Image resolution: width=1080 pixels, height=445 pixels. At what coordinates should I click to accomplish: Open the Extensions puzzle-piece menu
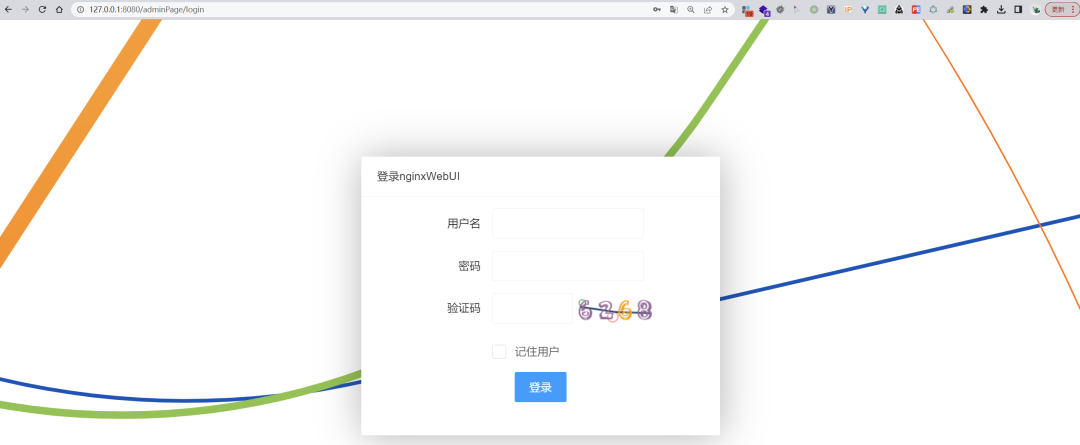click(x=984, y=10)
